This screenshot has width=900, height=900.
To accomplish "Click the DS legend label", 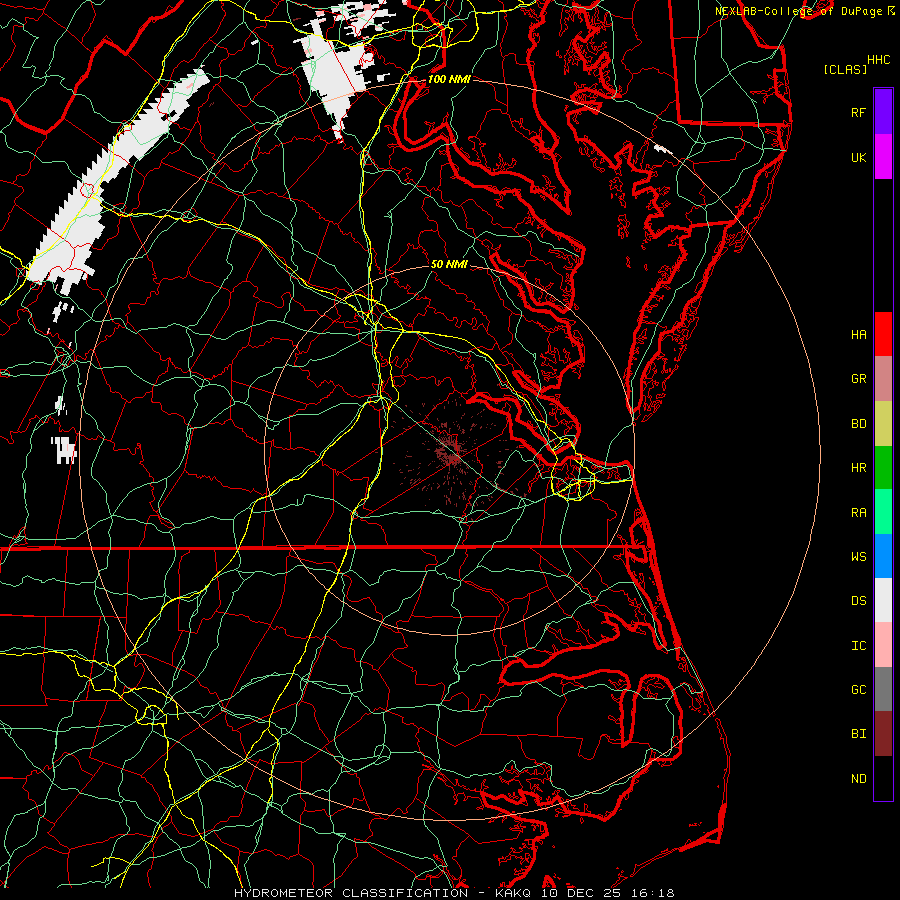I will click(859, 600).
